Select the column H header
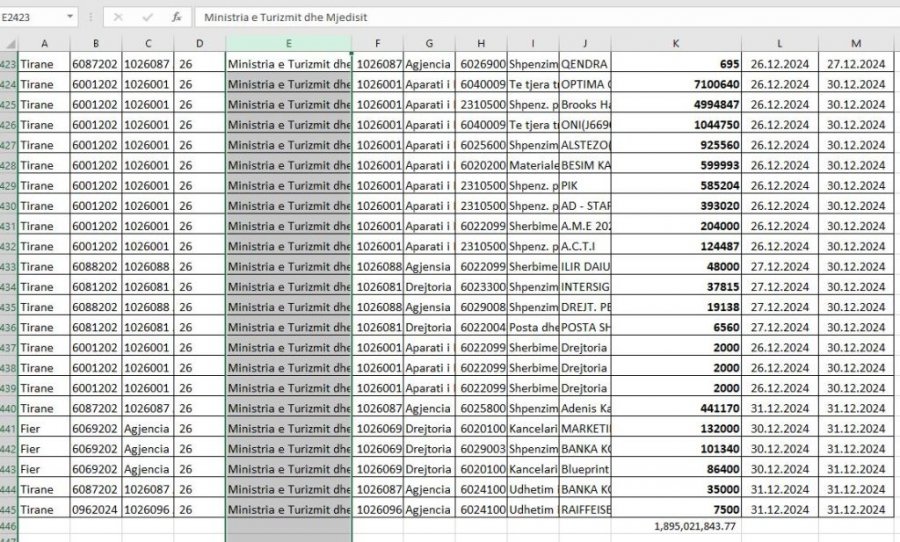This screenshot has height=542, width=900. coord(481,43)
